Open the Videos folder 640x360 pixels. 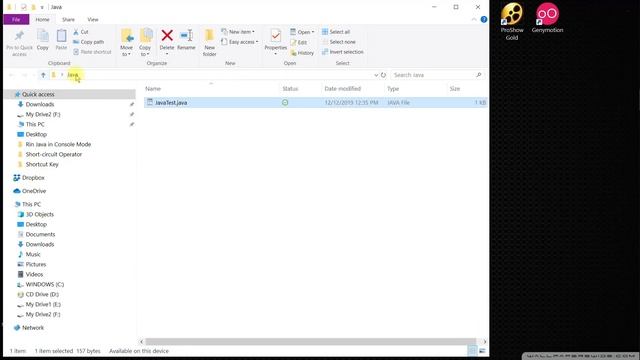coord(34,274)
